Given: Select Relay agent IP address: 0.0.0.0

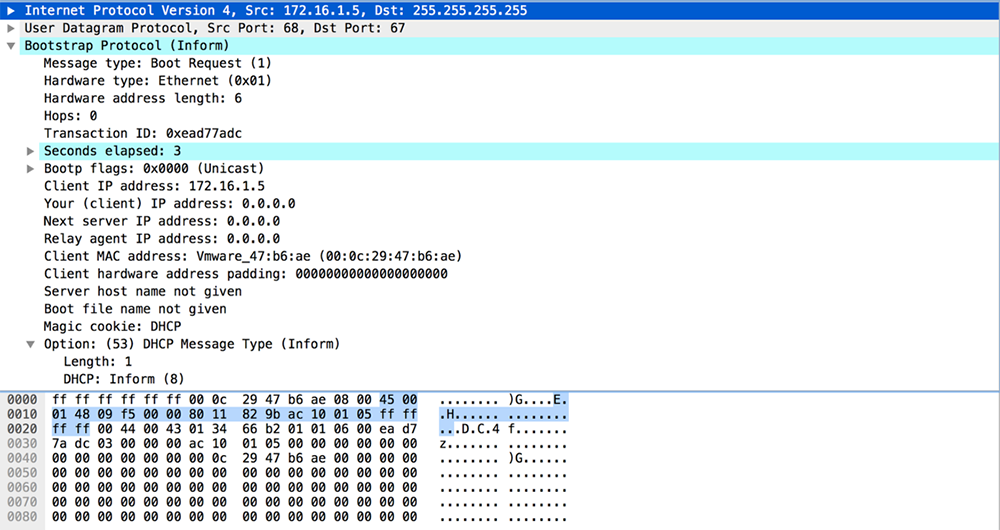Looking at the screenshot, I should click(x=162, y=239).
